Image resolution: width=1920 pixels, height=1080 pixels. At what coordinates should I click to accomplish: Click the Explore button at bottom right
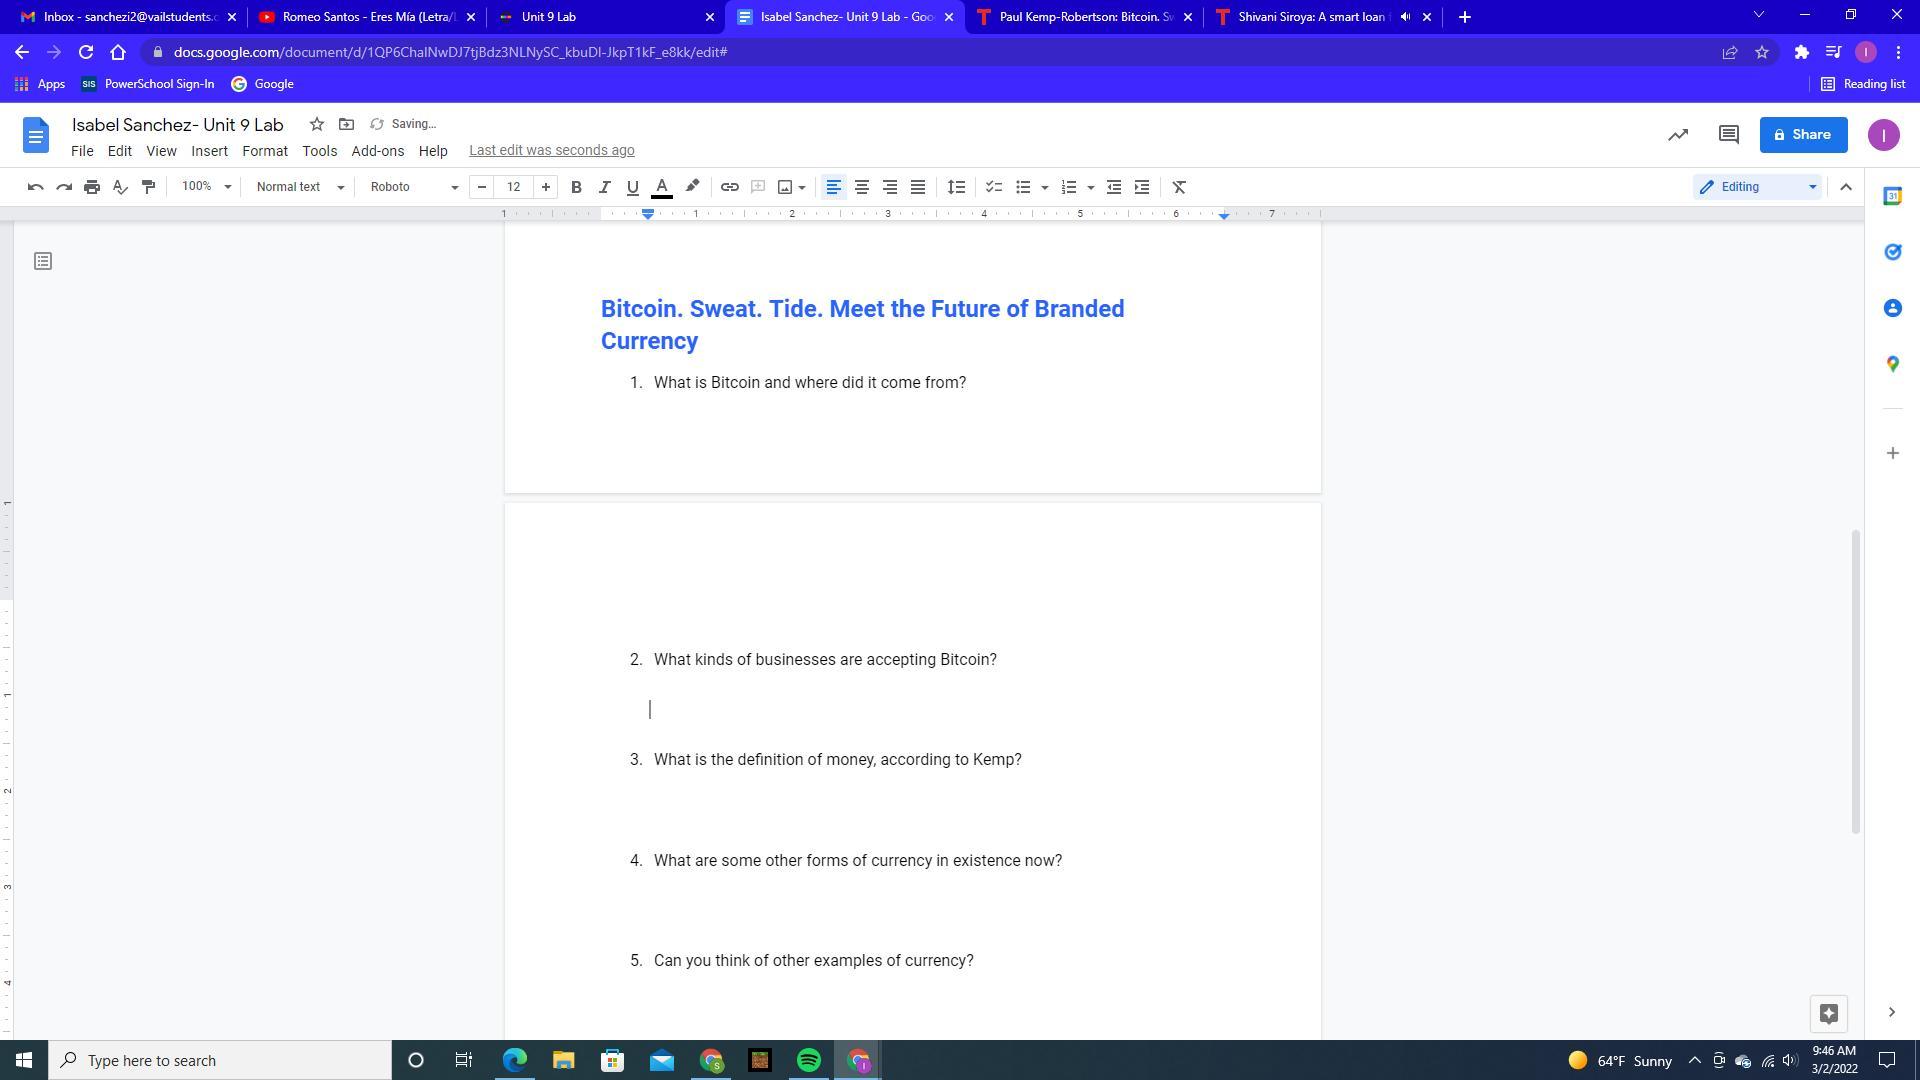1828,1013
